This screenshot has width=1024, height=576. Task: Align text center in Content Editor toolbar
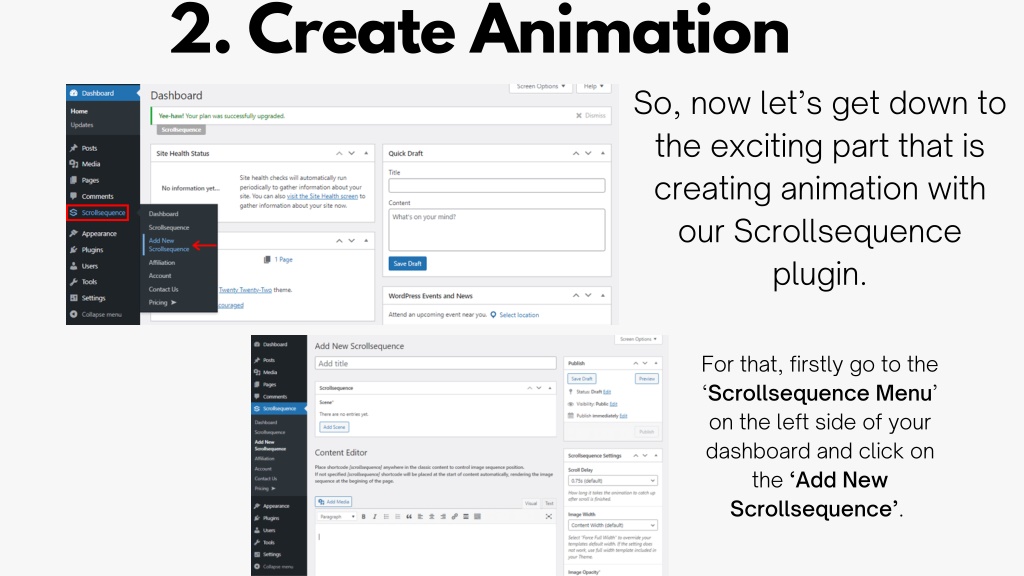(432, 517)
